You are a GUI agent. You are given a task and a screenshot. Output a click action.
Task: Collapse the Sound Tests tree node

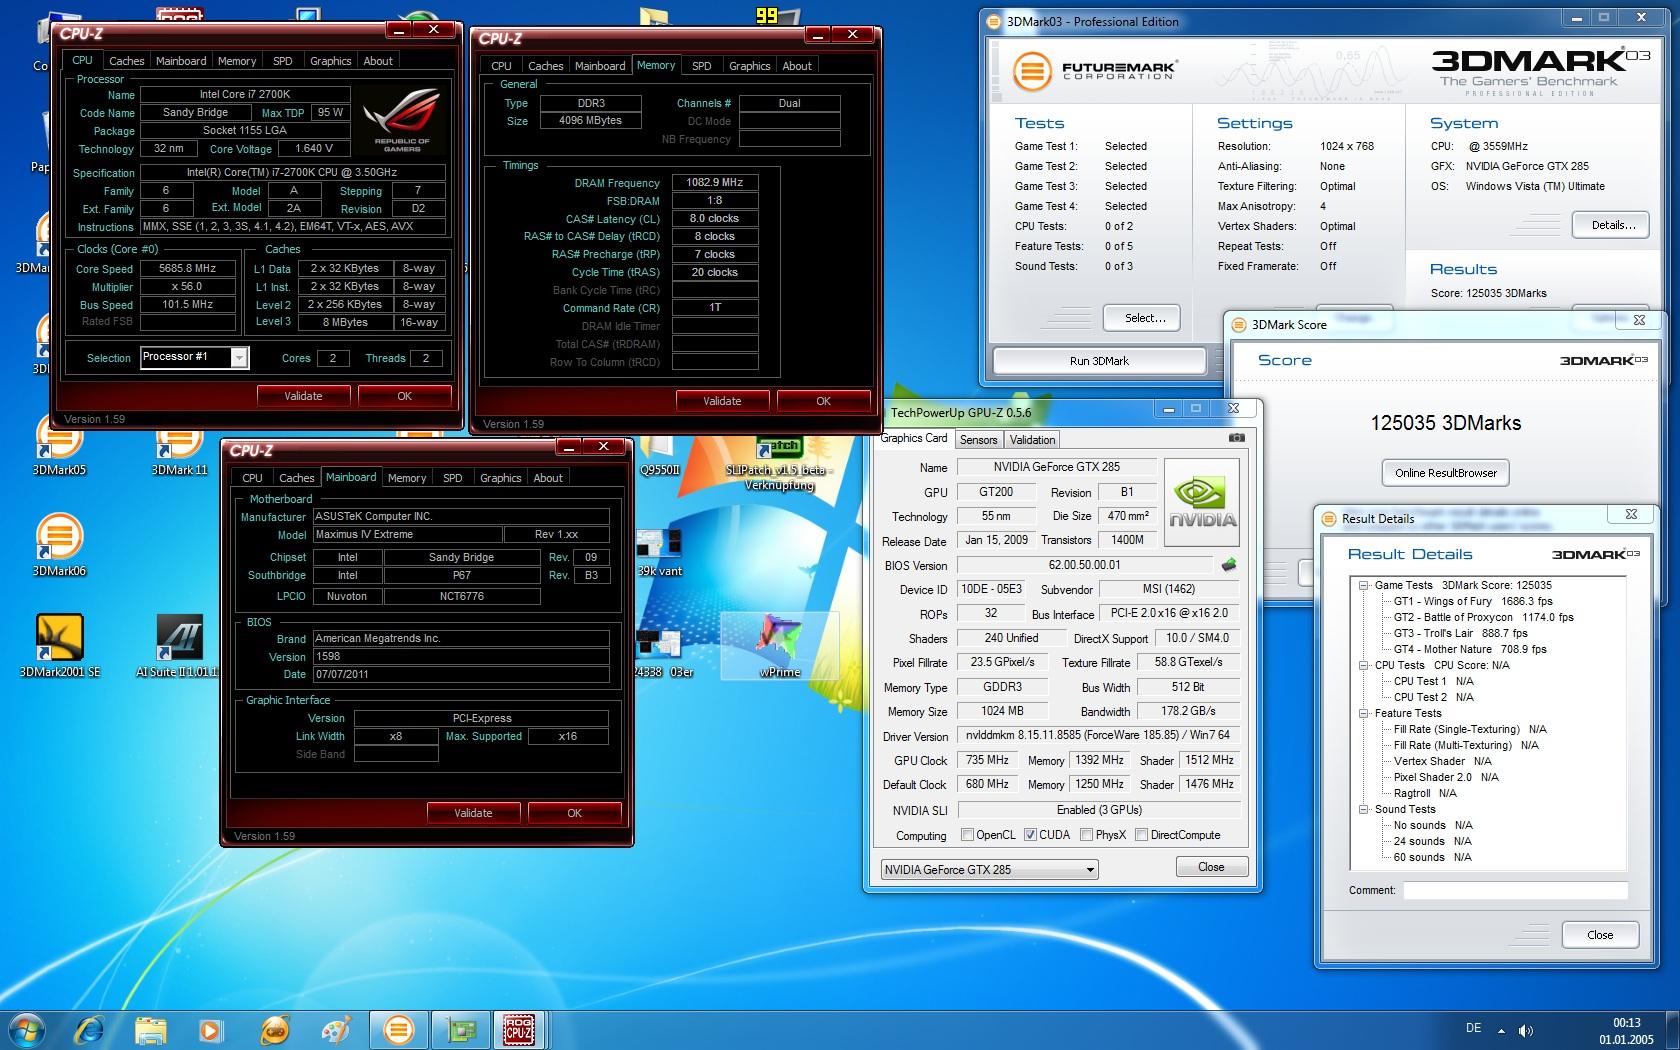pos(1363,809)
